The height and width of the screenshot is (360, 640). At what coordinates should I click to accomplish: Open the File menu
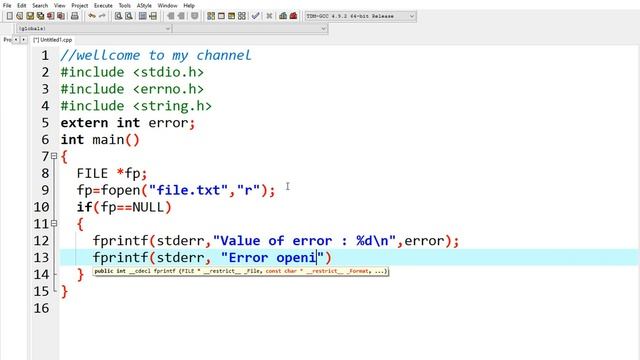[x=7, y=5]
